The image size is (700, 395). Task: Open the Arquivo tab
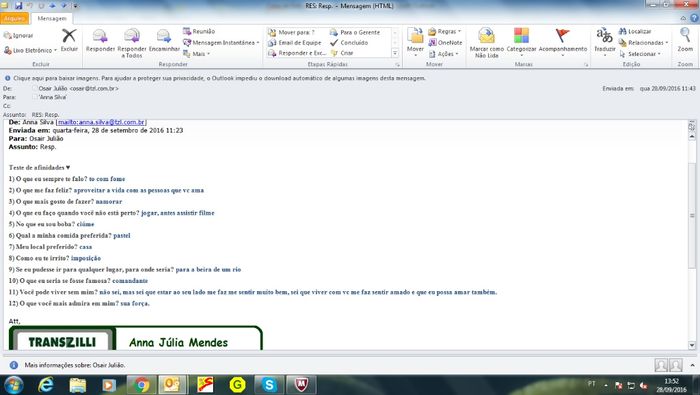point(14,18)
